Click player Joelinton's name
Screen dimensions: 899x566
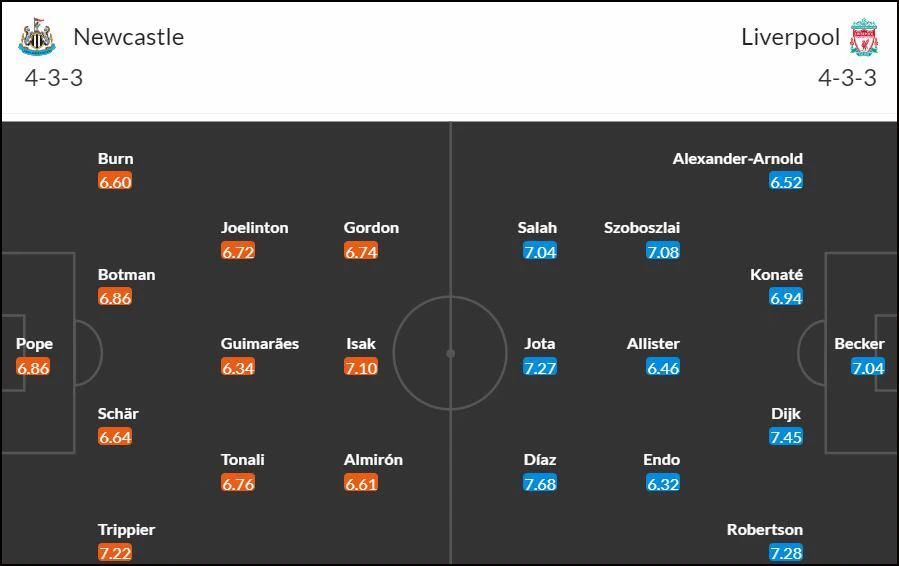click(255, 228)
